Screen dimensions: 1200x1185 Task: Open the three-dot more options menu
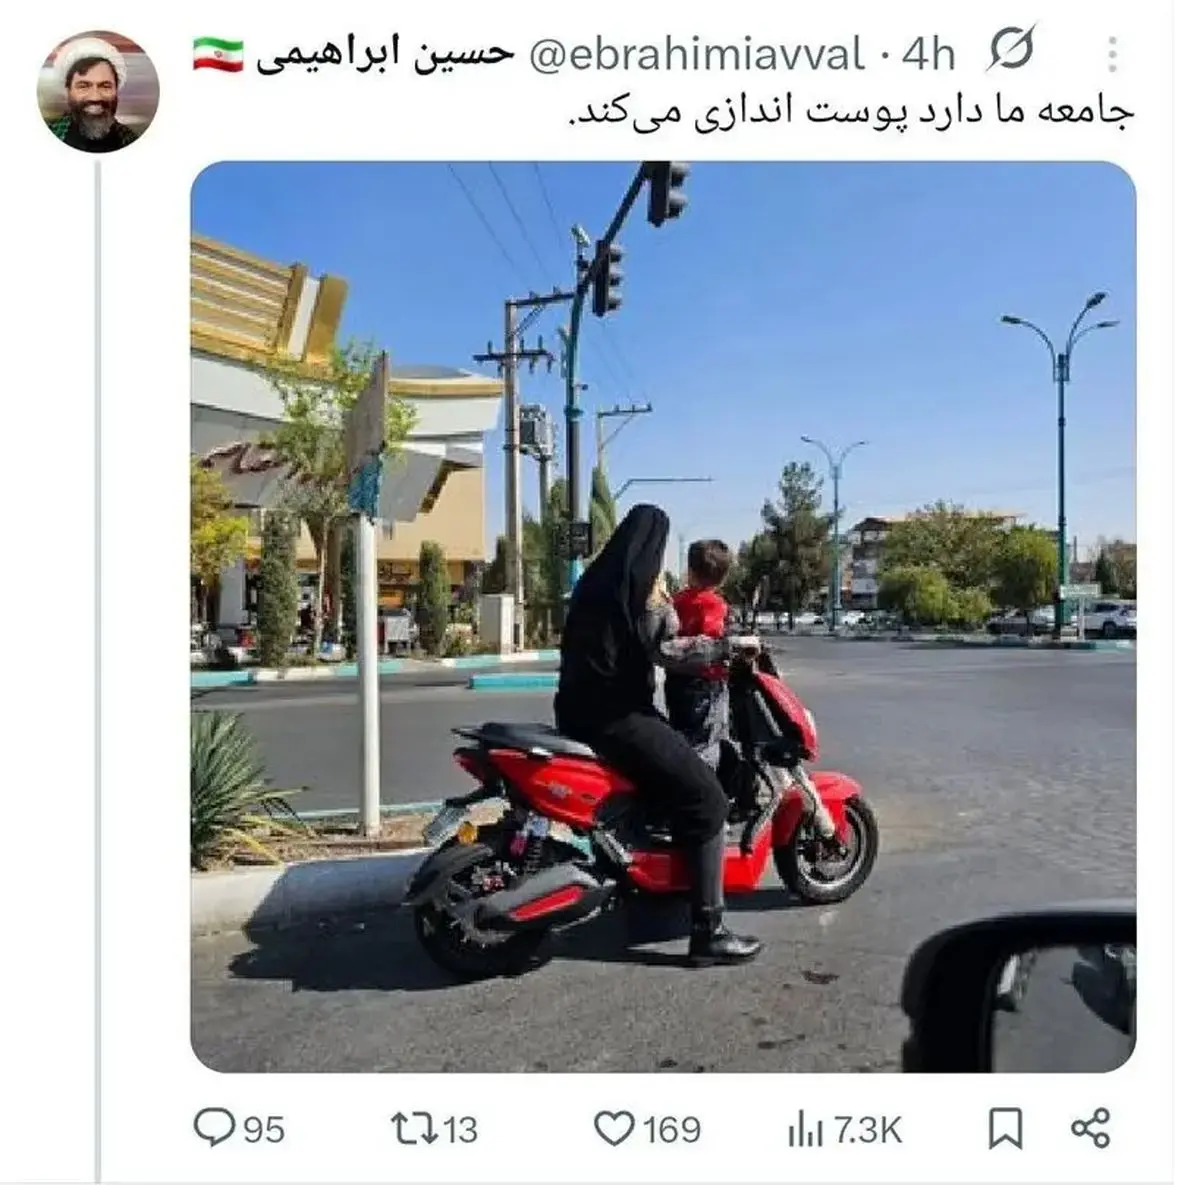[x=1113, y=55]
